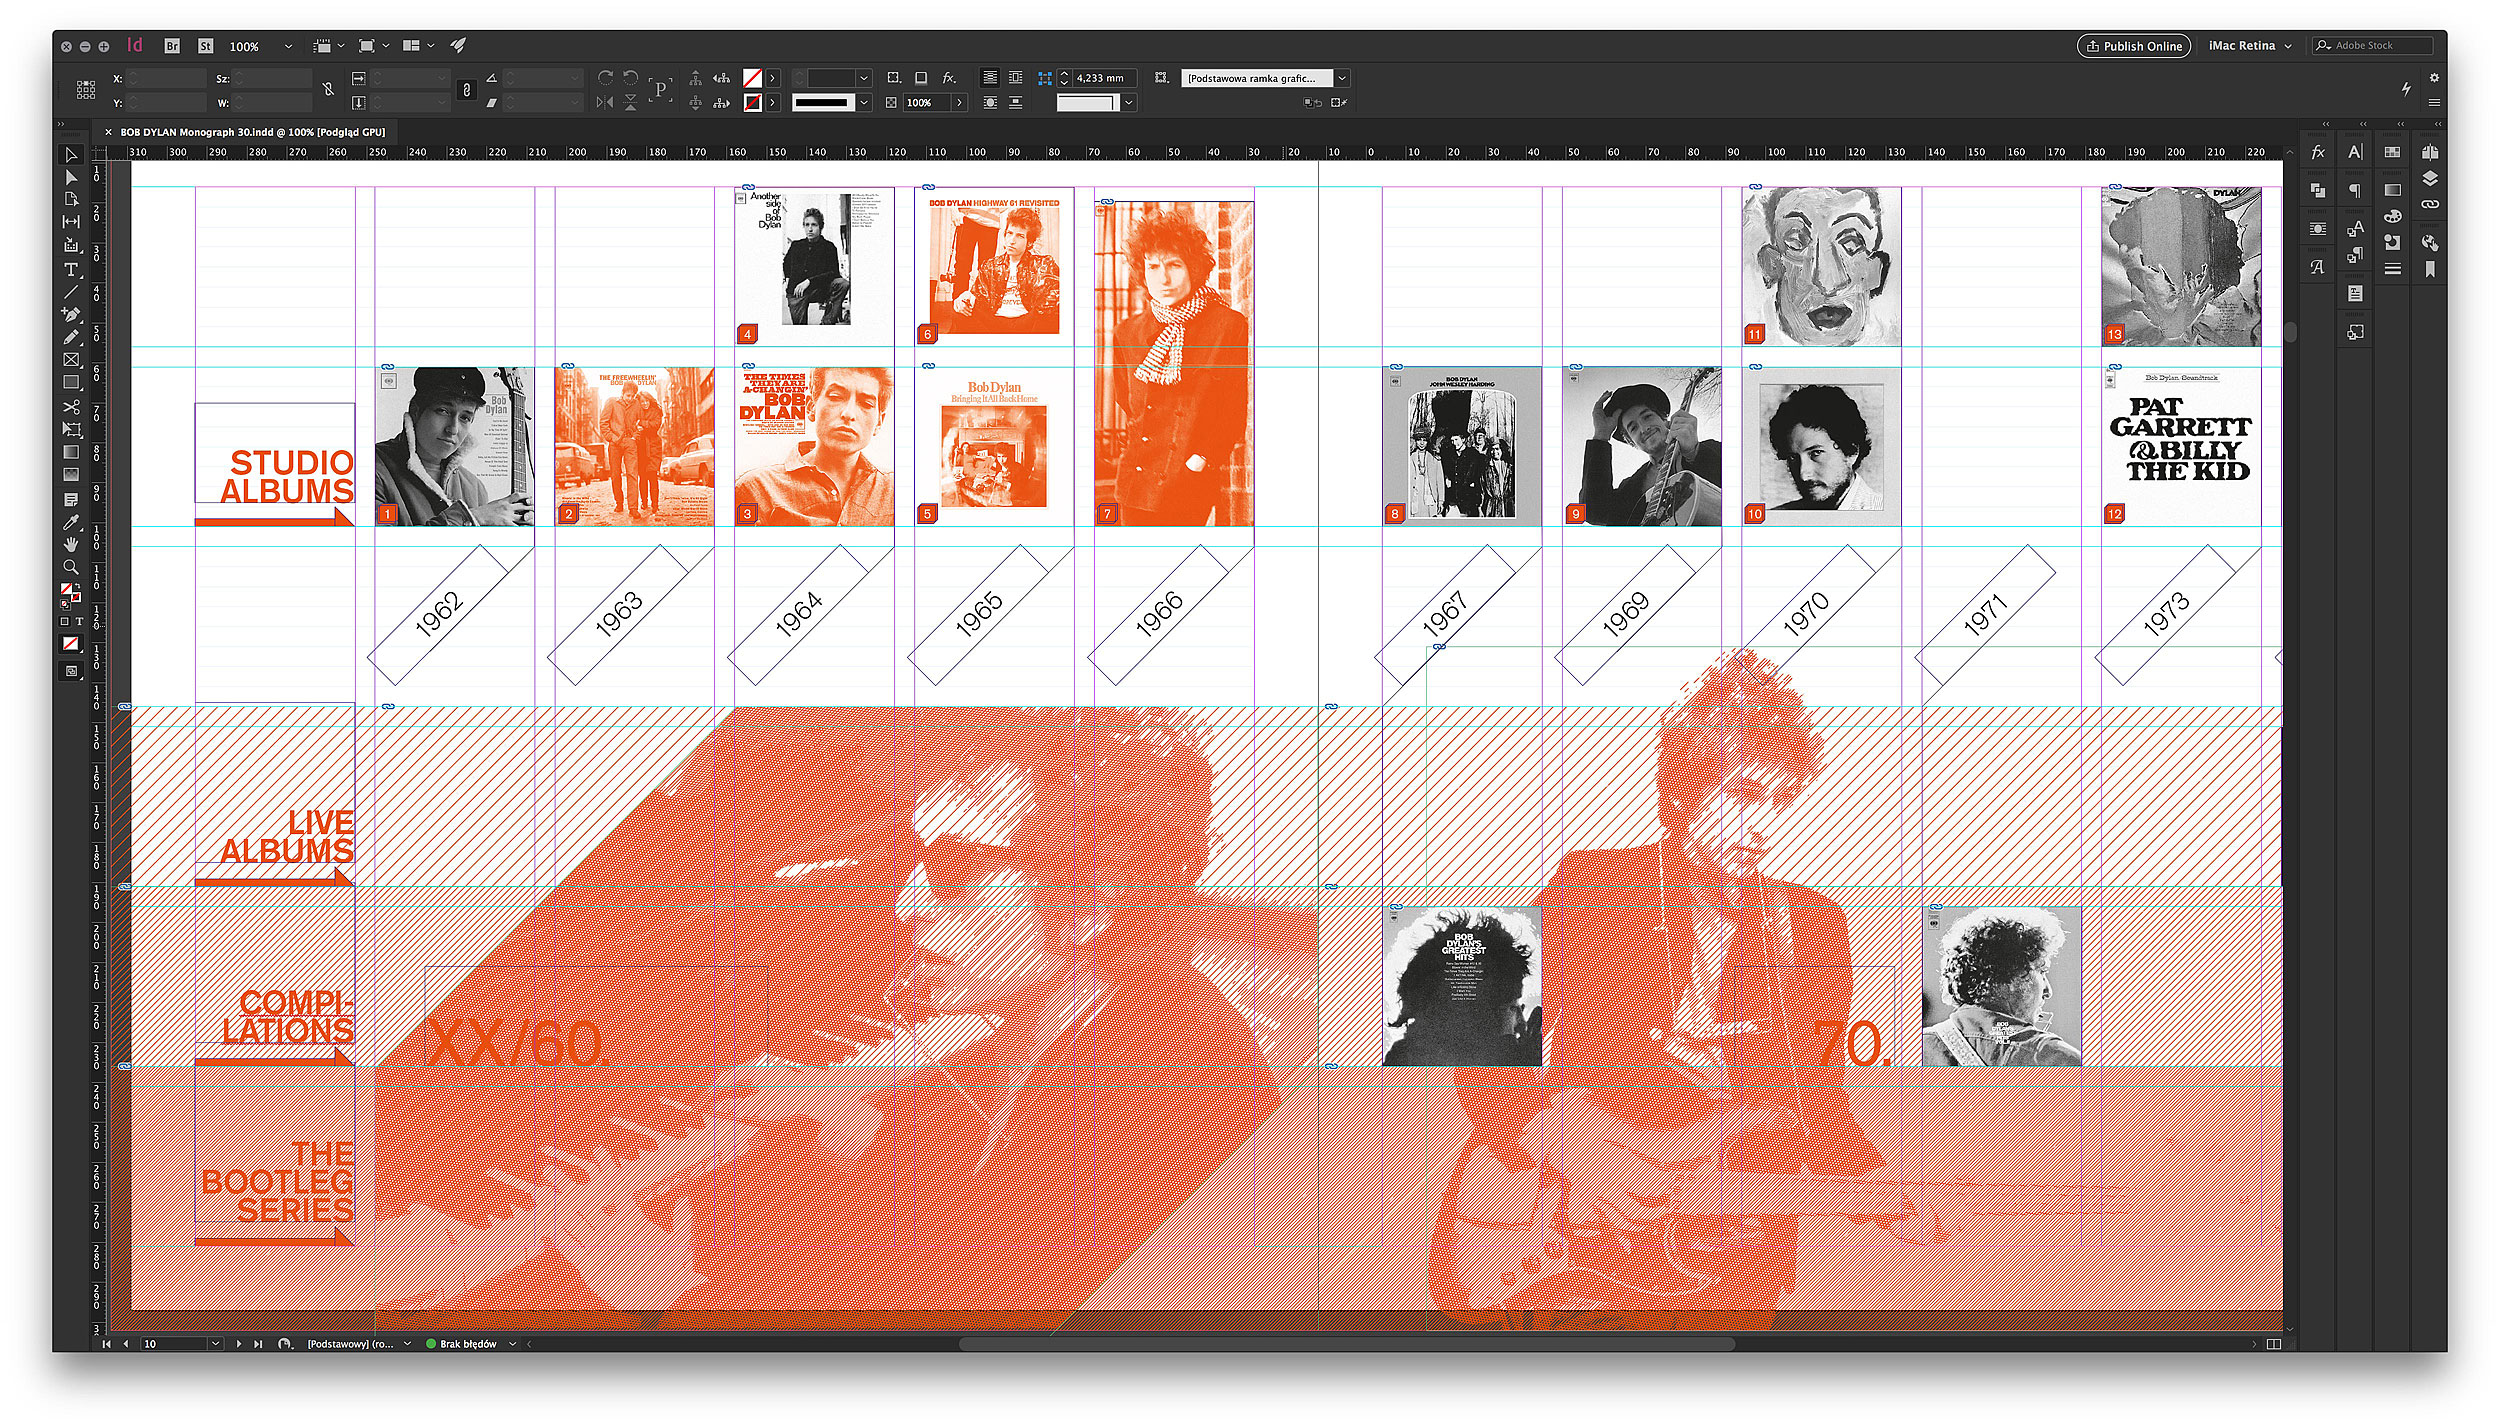Select the Selection tool arrow
Viewport: 2500px width, 1427px height.
(x=71, y=155)
